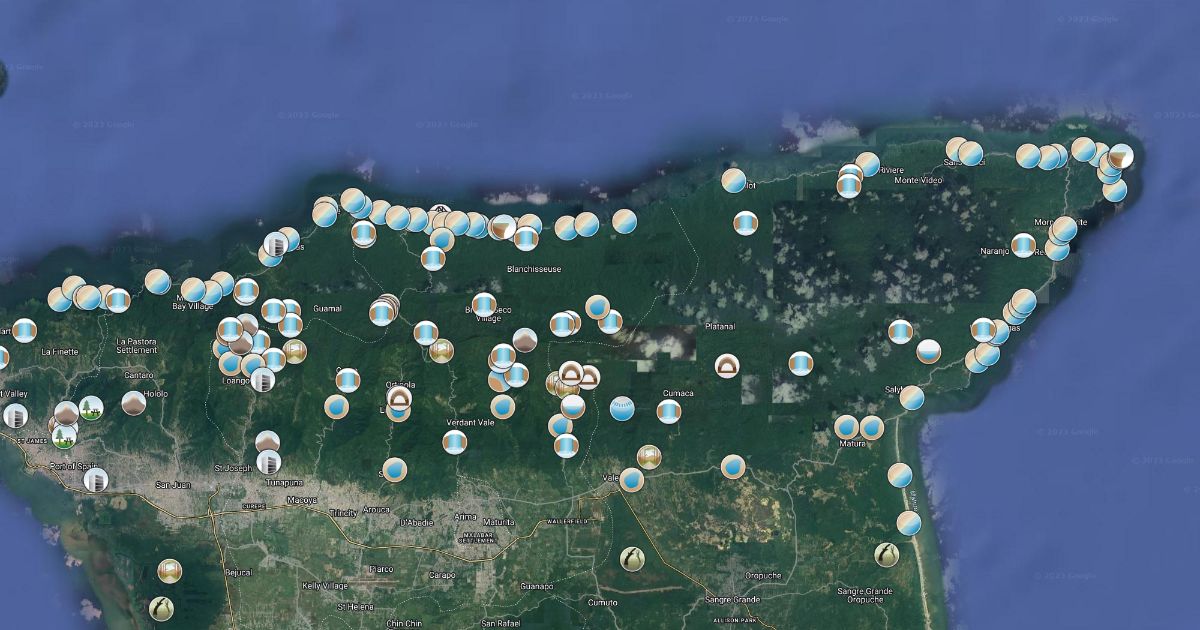Click the San Juan place label

click(173, 485)
